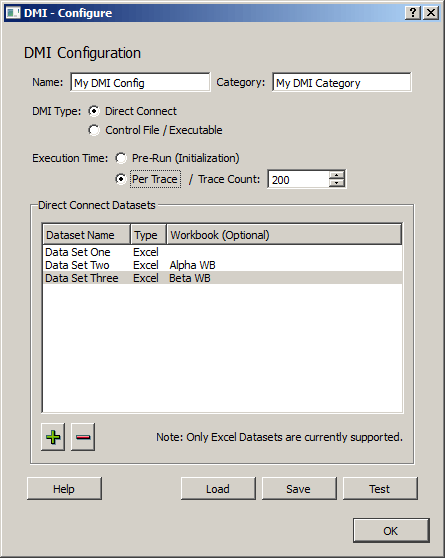
Task: Select the Data Set Two row
Action: pos(222,265)
